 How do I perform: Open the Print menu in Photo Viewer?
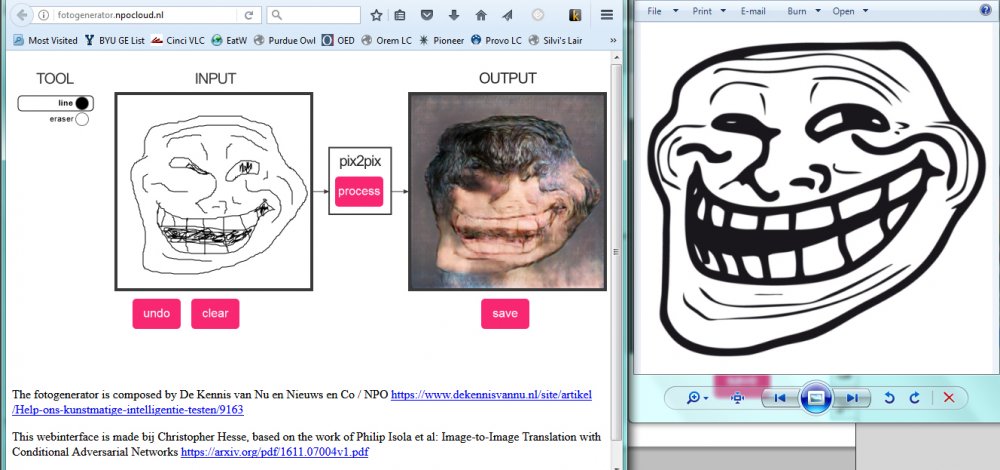[702, 11]
